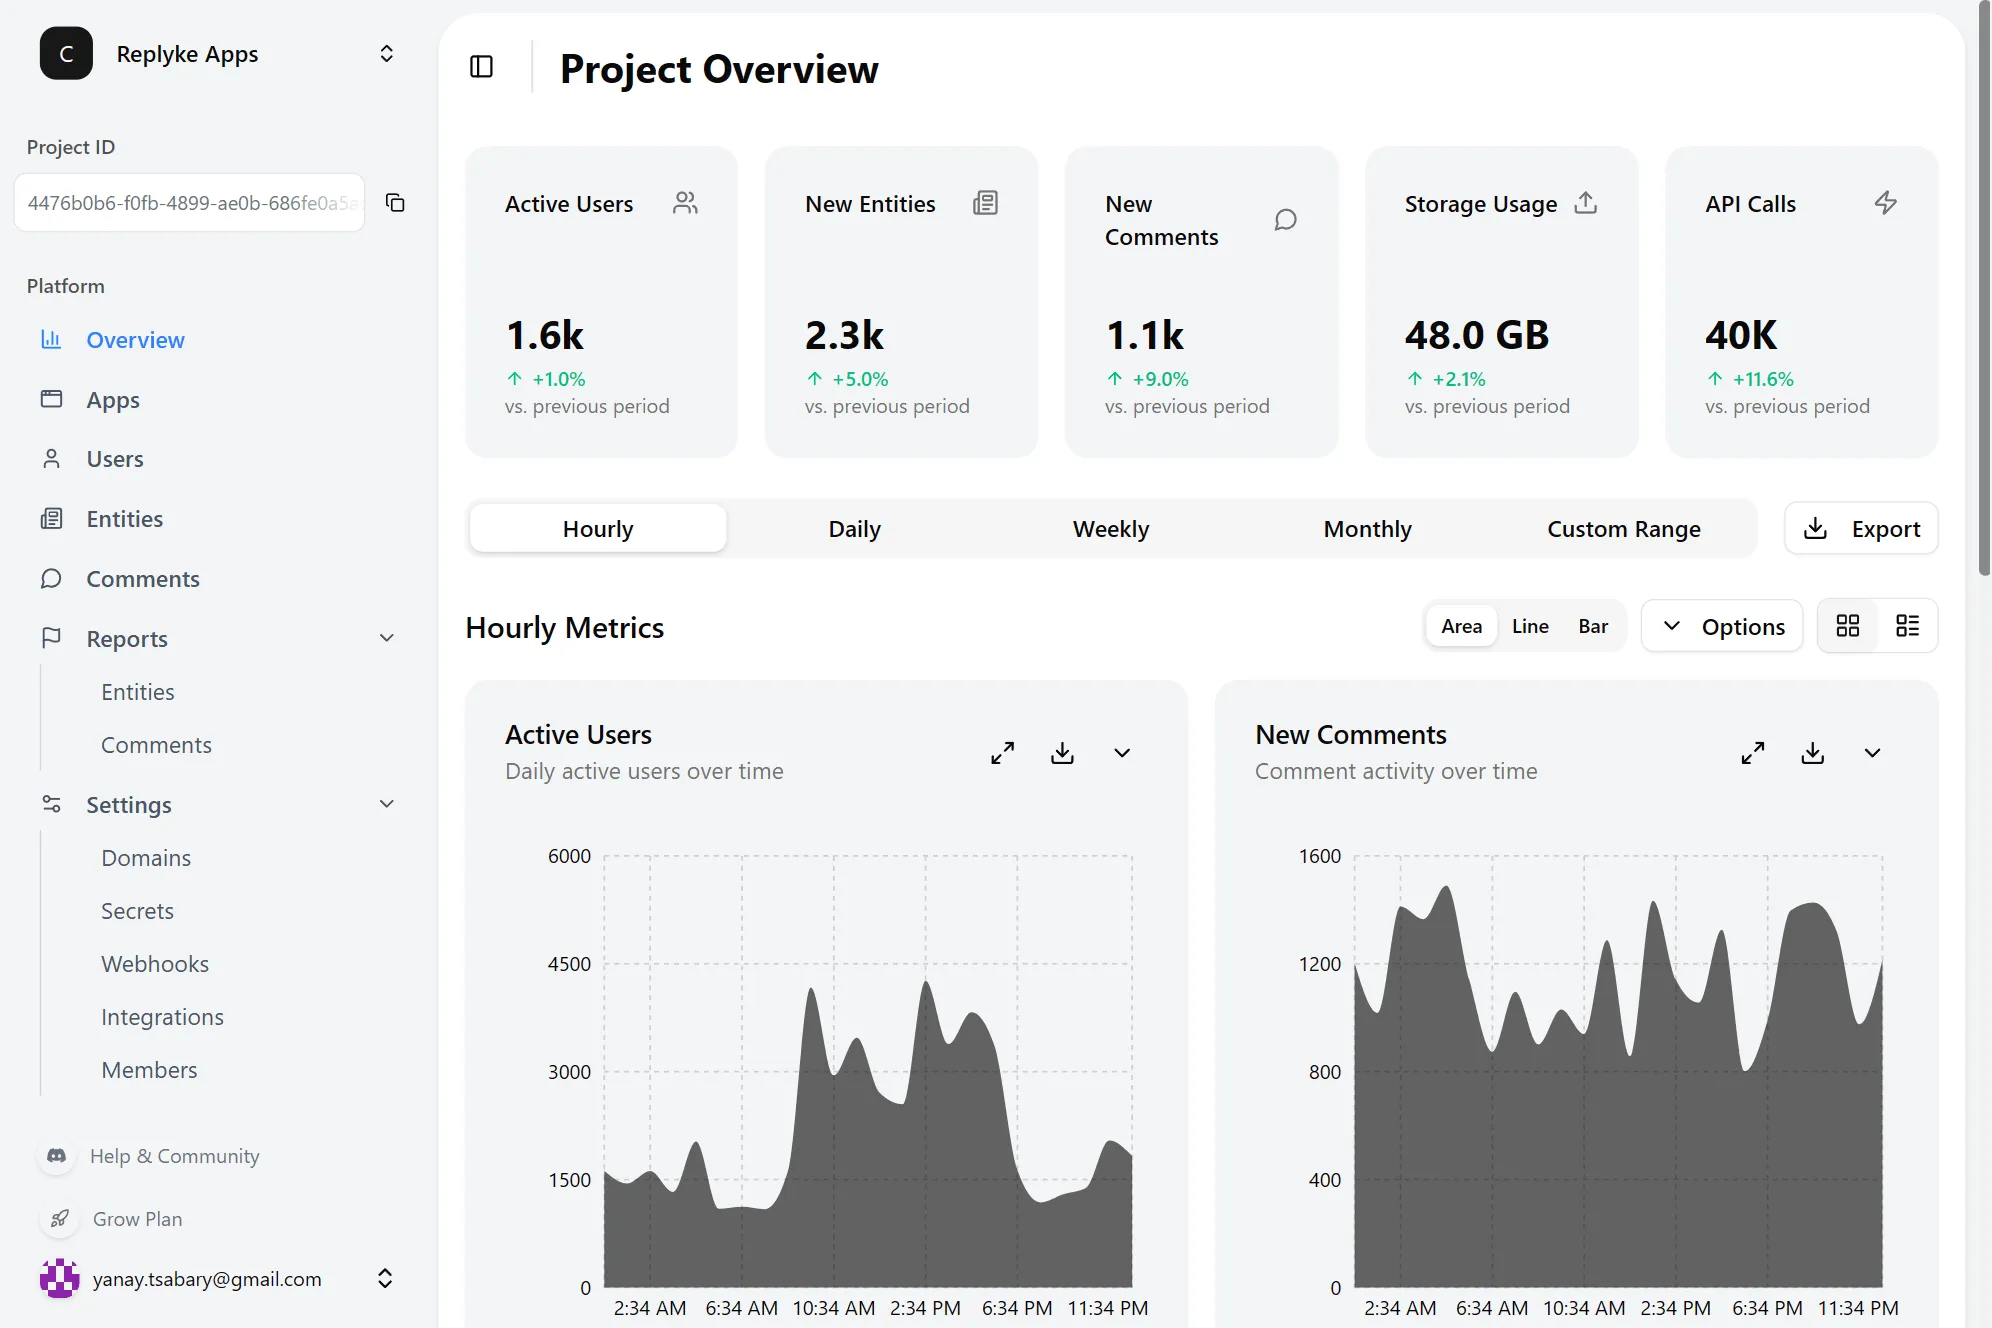
Task: Switch chart style to Line
Action: (x=1530, y=625)
